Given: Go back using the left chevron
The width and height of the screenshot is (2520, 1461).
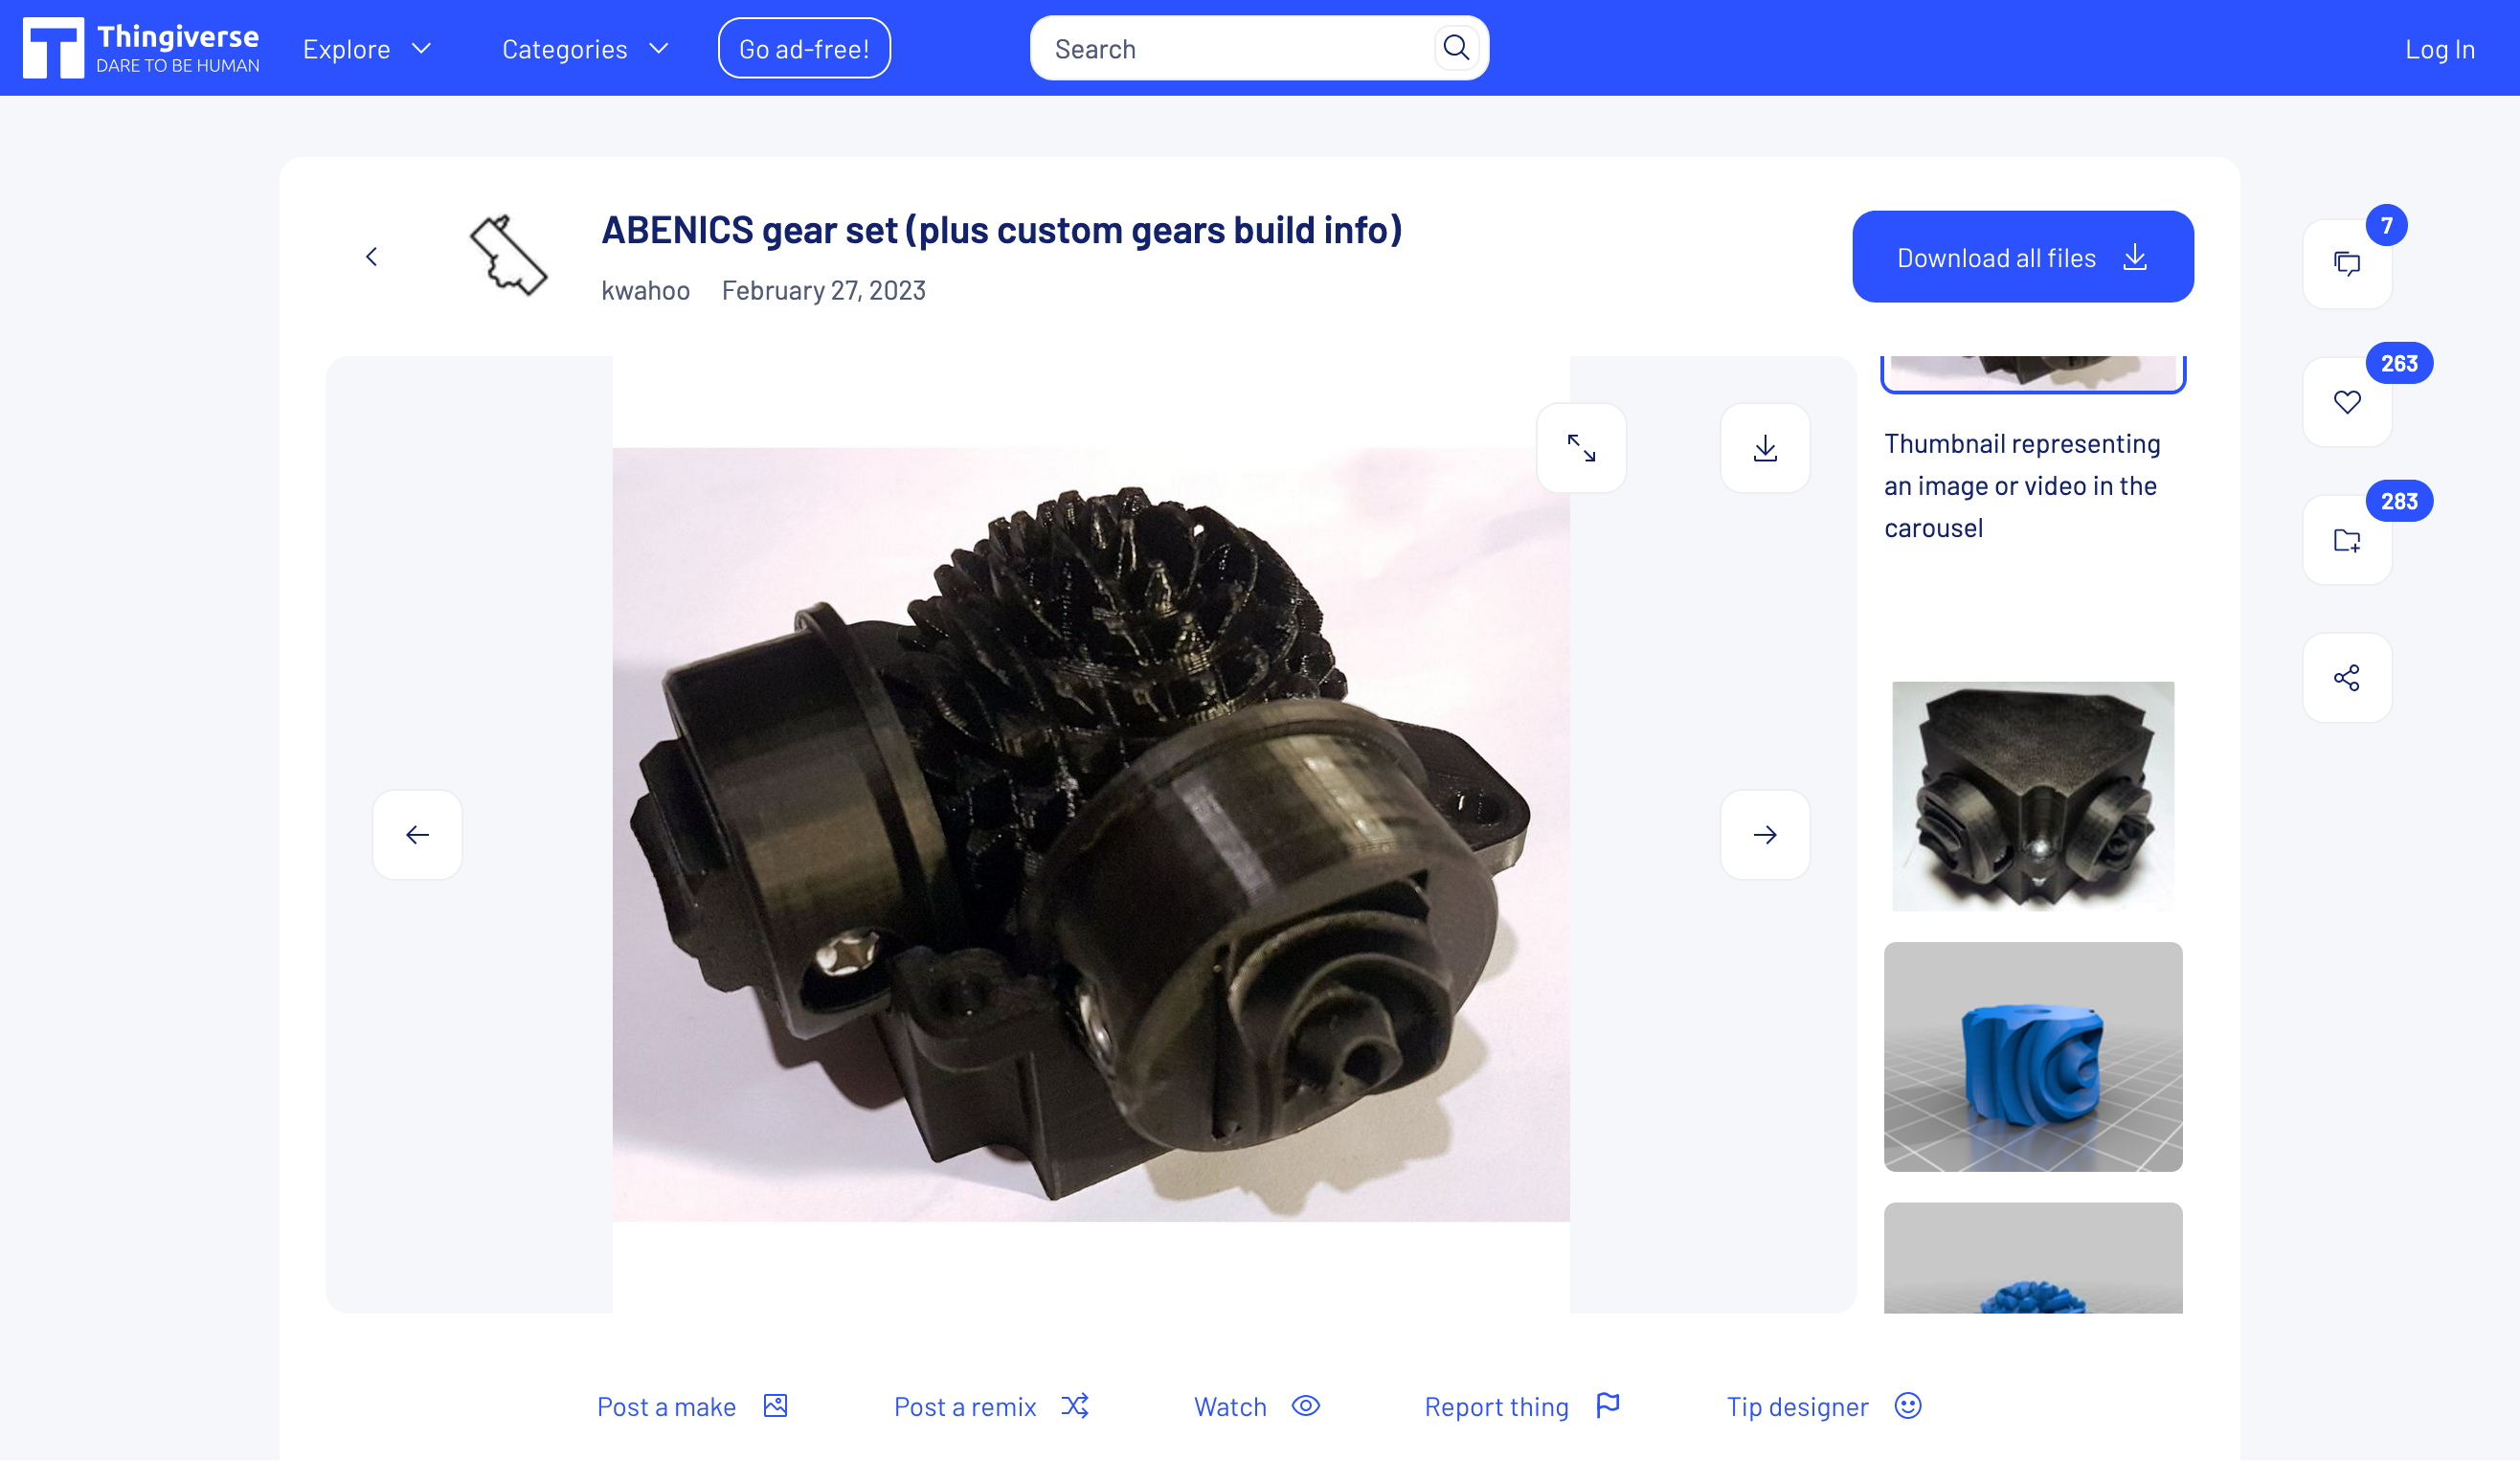Looking at the screenshot, I should click(371, 257).
